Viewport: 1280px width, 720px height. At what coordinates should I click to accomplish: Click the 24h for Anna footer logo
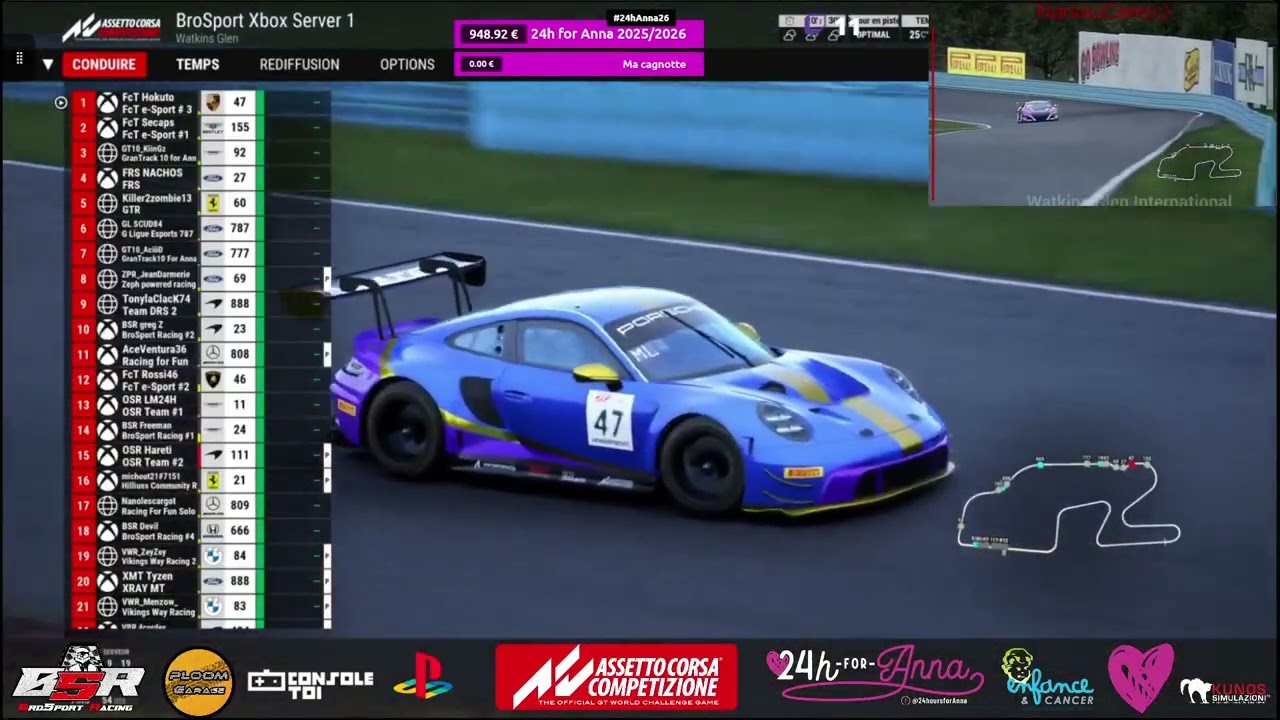(875, 675)
